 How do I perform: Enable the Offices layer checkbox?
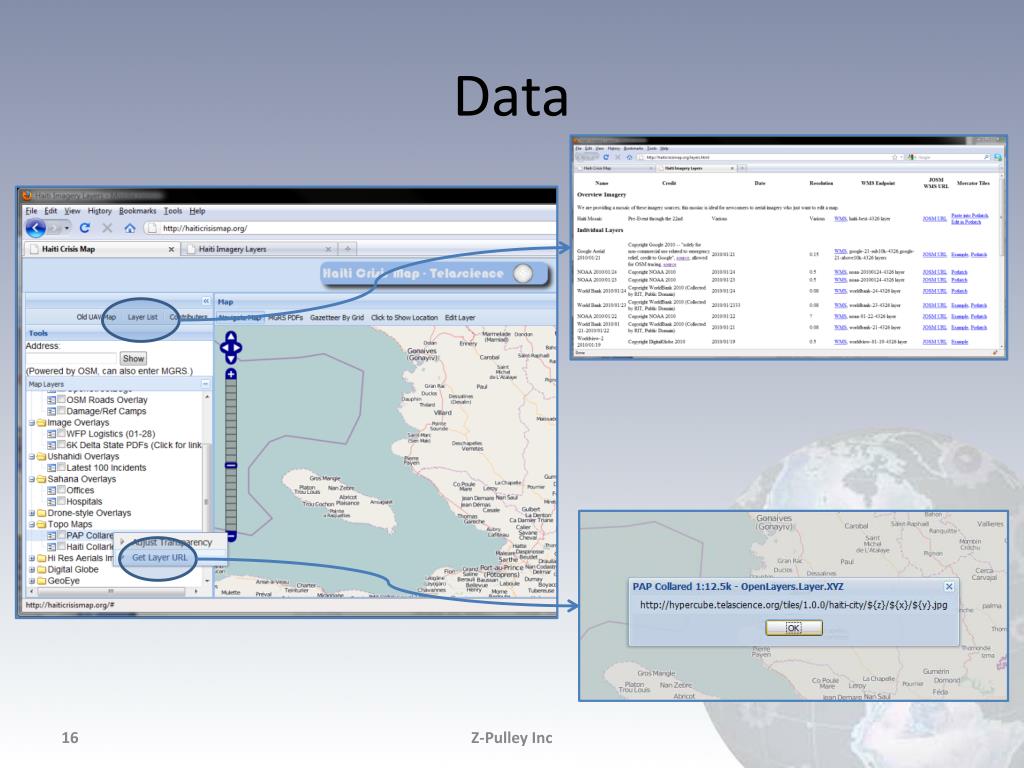click(x=61, y=490)
